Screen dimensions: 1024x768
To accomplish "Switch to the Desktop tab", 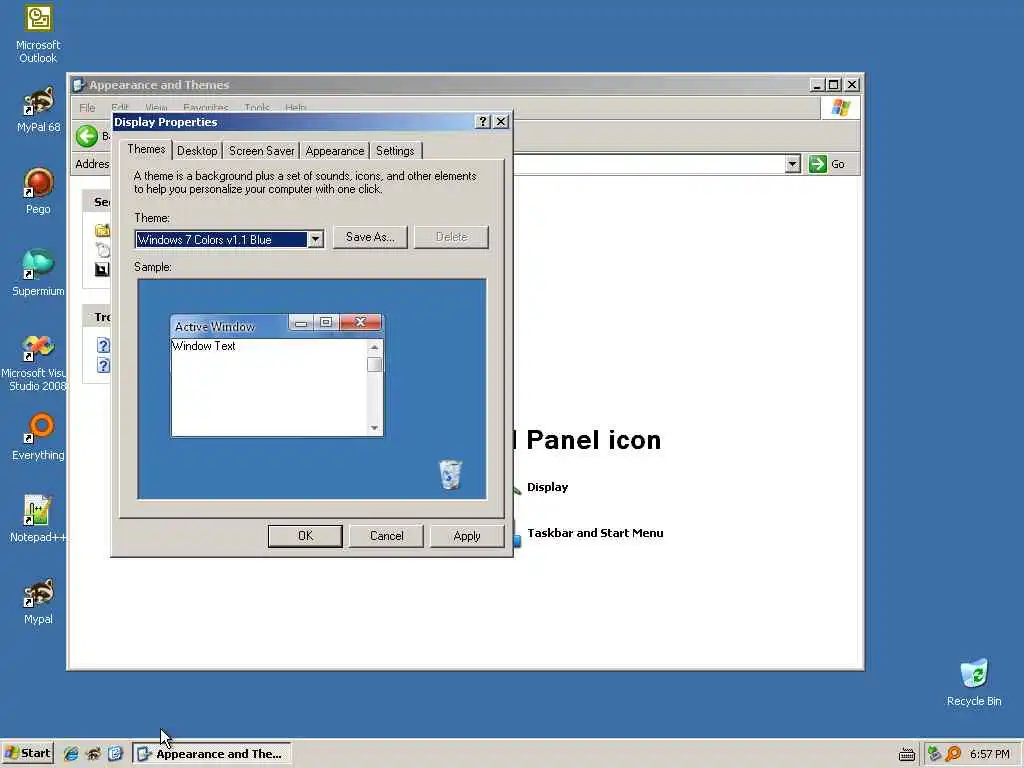I will tap(197, 151).
